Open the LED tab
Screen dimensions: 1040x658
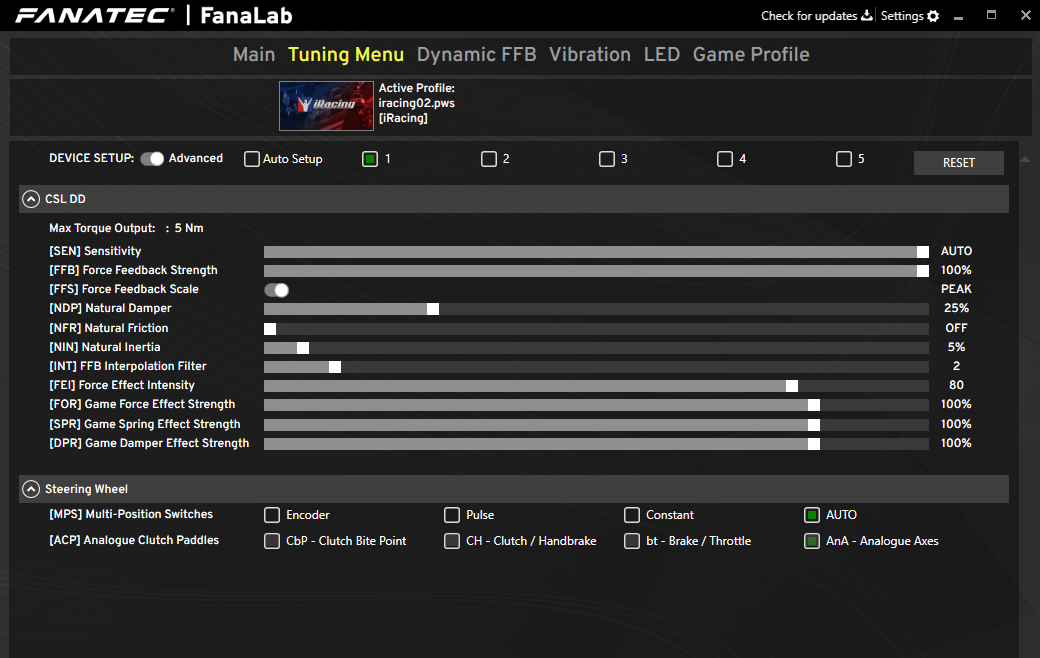[662, 54]
